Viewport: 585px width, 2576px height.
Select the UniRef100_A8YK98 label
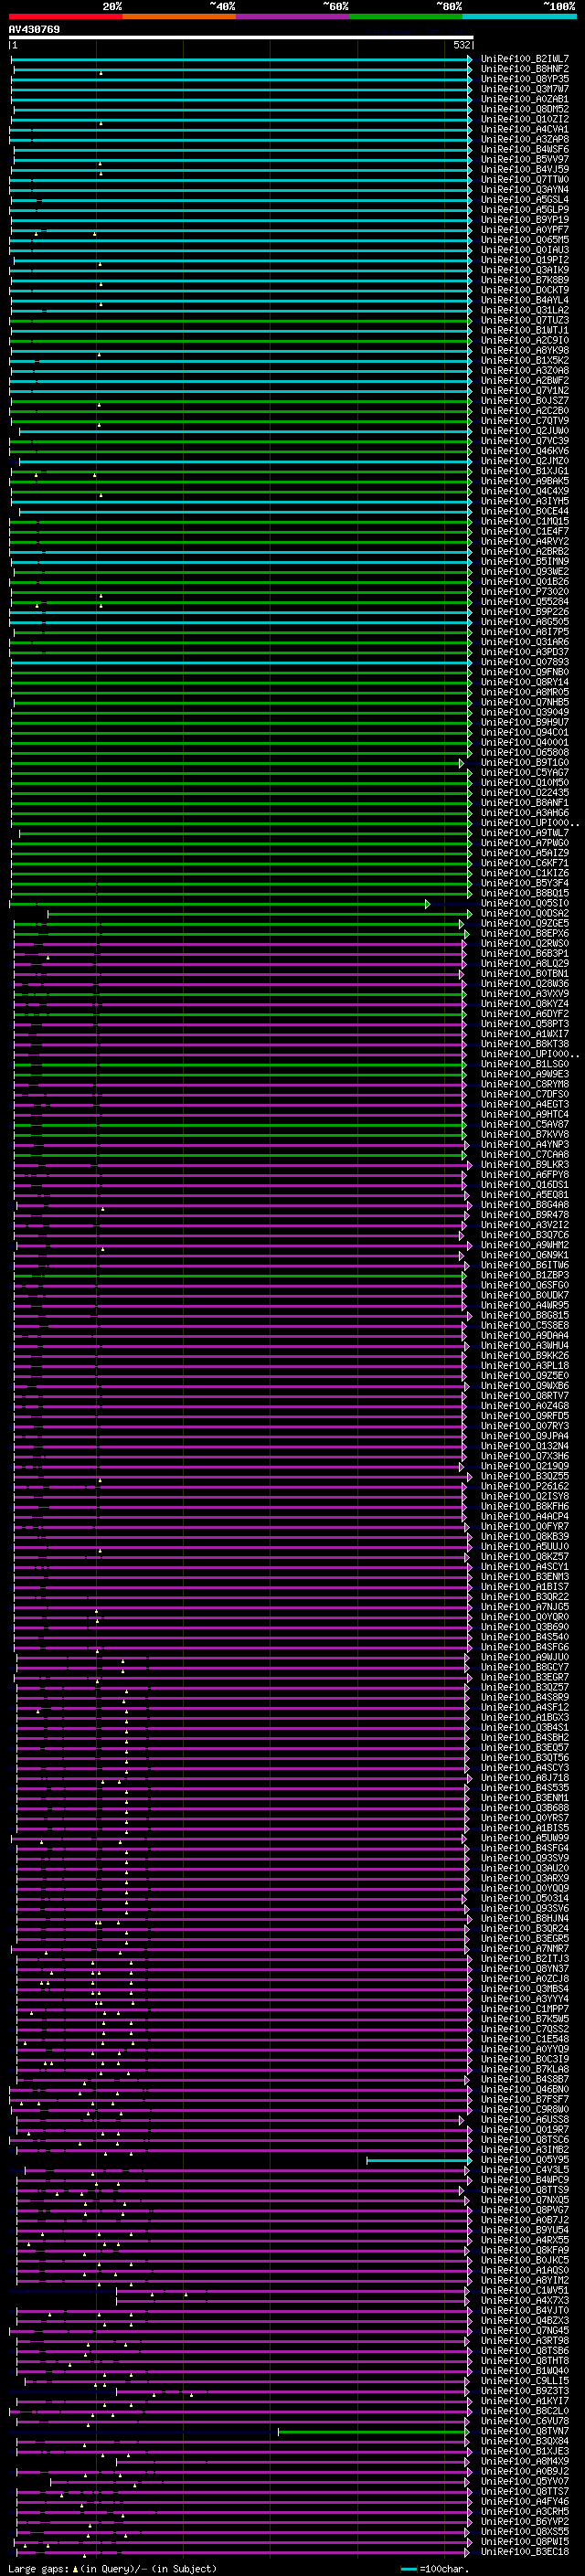click(525, 350)
